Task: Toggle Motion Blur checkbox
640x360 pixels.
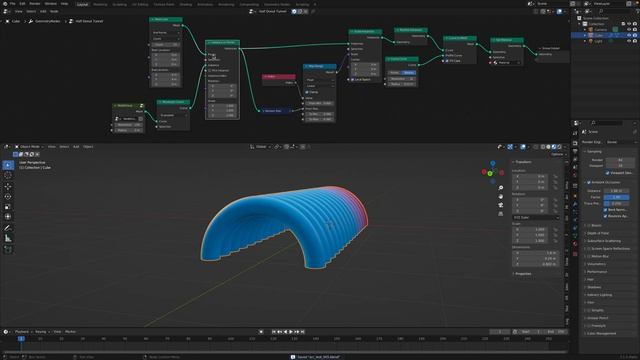Action: 589,256
